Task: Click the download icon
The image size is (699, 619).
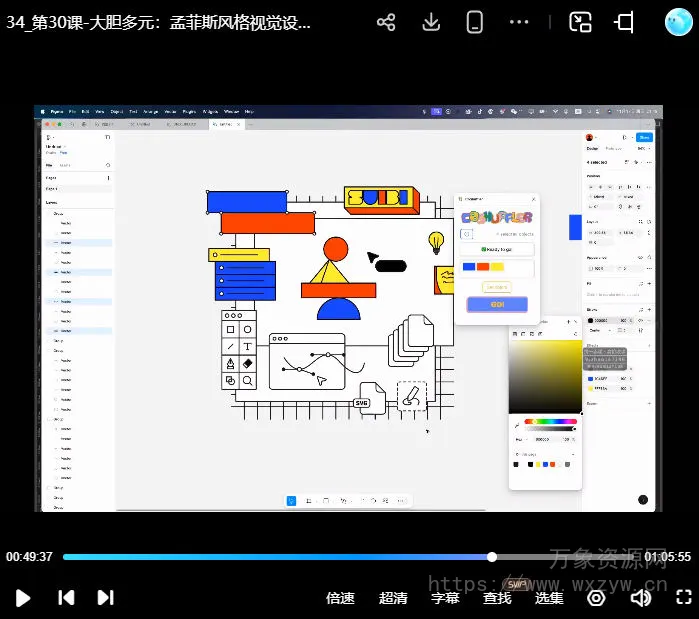Action: point(431,22)
